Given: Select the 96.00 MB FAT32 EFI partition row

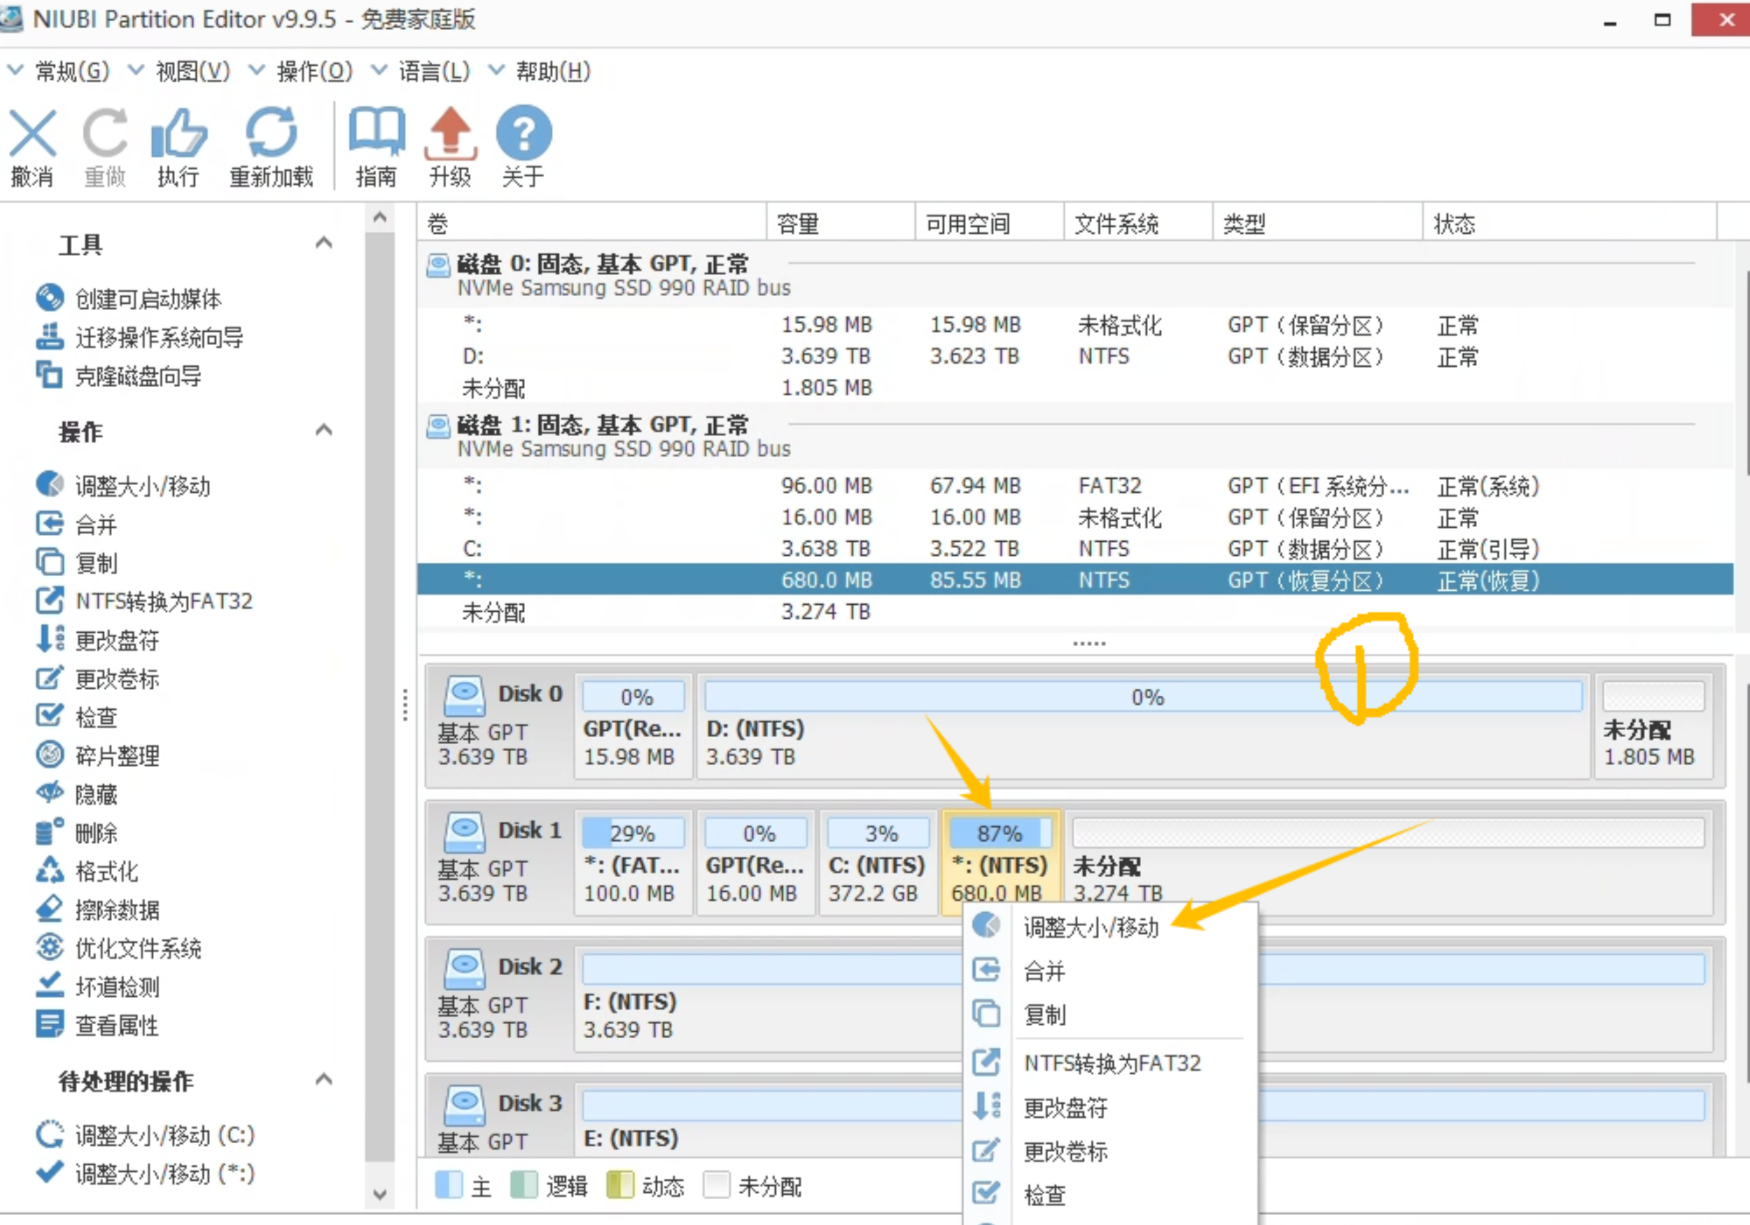Looking at the screenshot, I should tap(1075, 485).
